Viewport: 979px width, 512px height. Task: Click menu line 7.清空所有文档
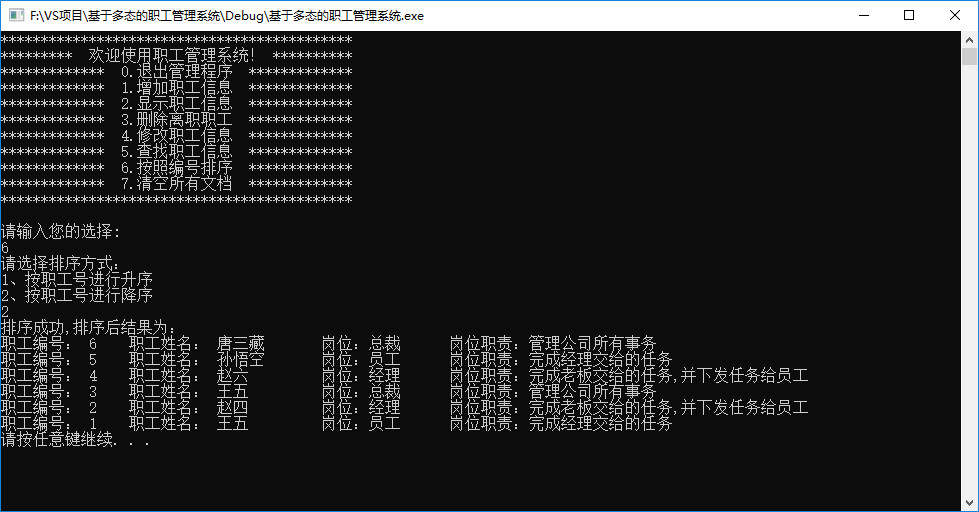click(x=177, y=184)
